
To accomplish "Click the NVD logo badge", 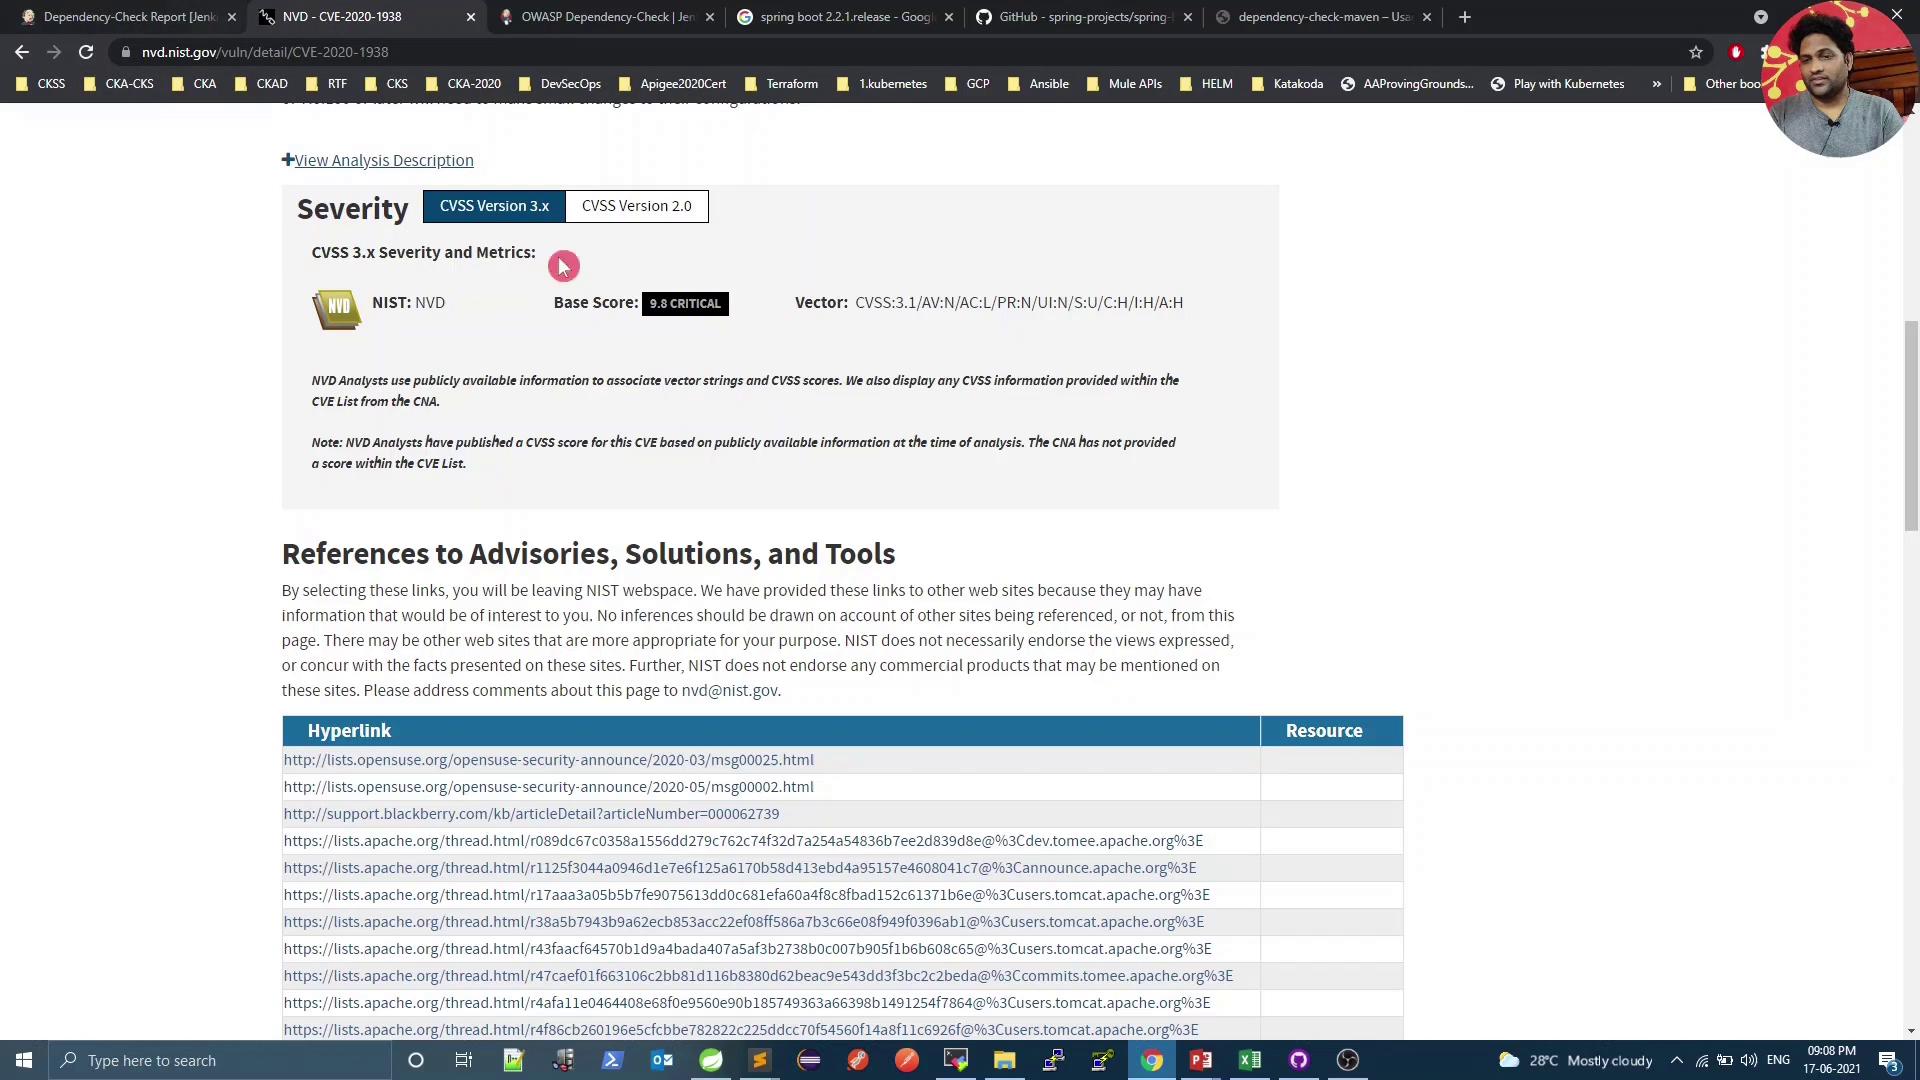I will (337, 309).
